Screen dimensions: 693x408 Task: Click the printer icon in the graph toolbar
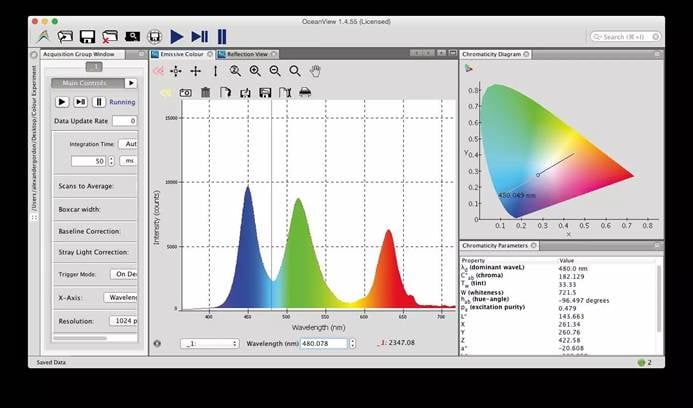click(305, 92)
